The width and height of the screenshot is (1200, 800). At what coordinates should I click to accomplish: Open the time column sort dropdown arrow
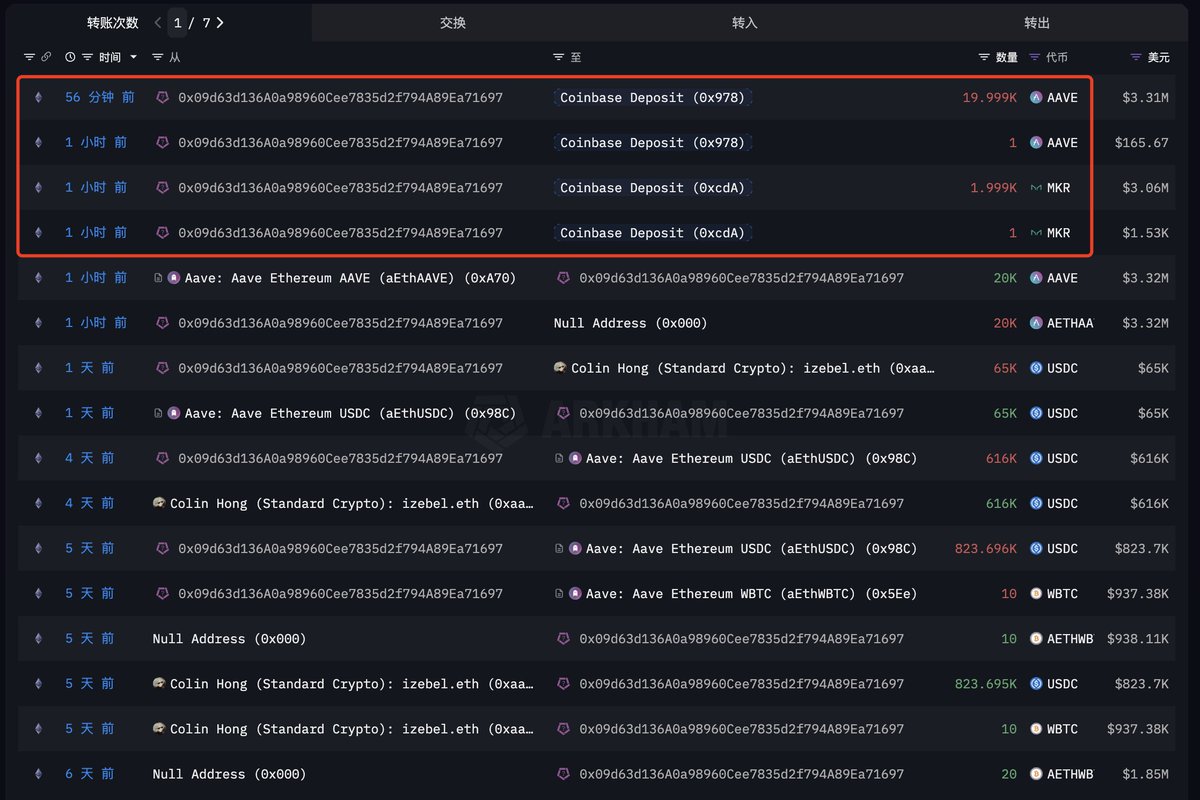click(132, 58)
